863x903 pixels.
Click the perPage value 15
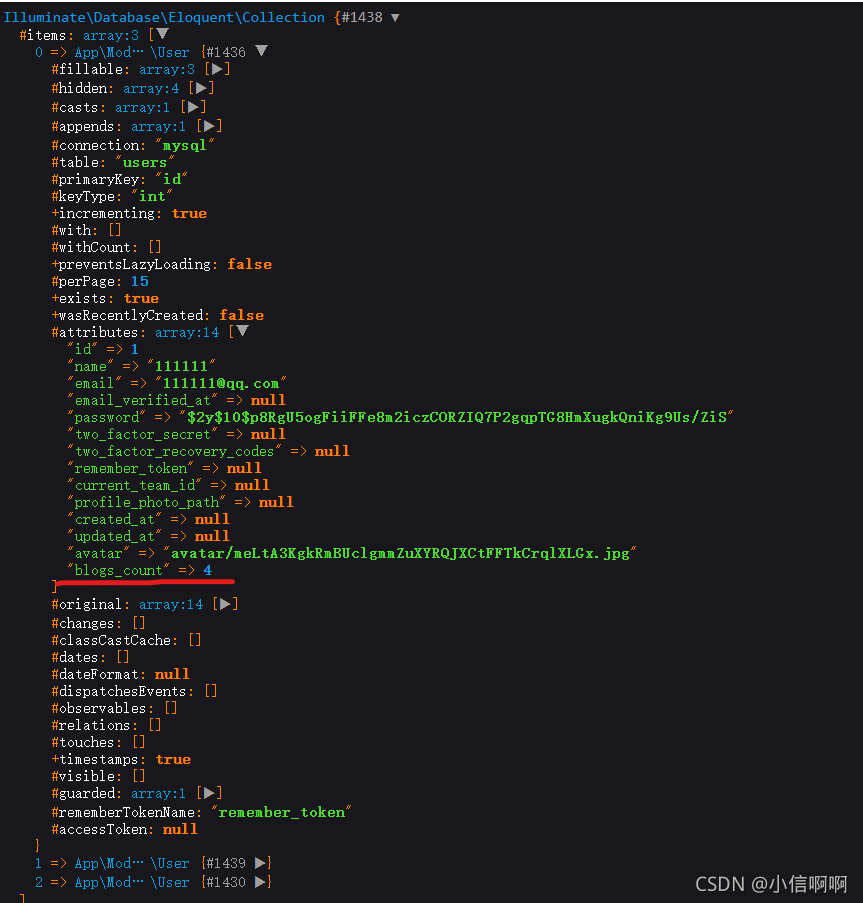click(x=139, y=281)
